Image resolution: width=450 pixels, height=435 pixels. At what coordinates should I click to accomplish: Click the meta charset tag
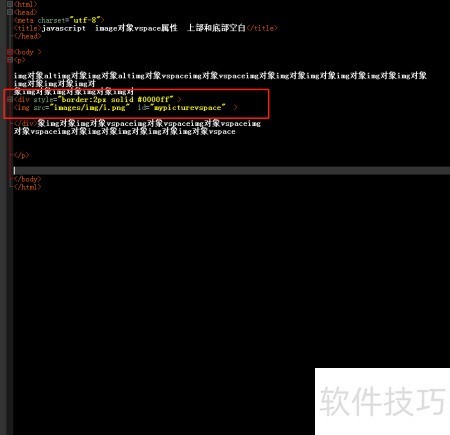(59, 20)
